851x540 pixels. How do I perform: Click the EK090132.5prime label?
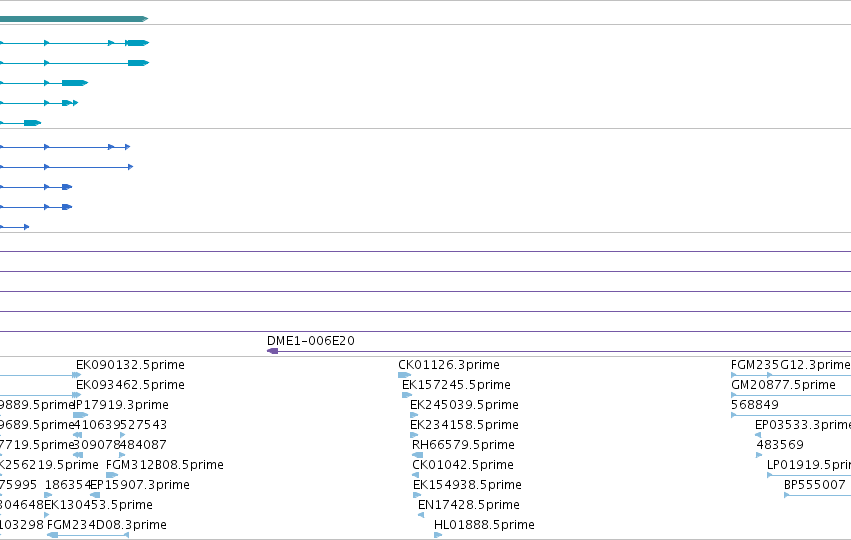point(130,365)
